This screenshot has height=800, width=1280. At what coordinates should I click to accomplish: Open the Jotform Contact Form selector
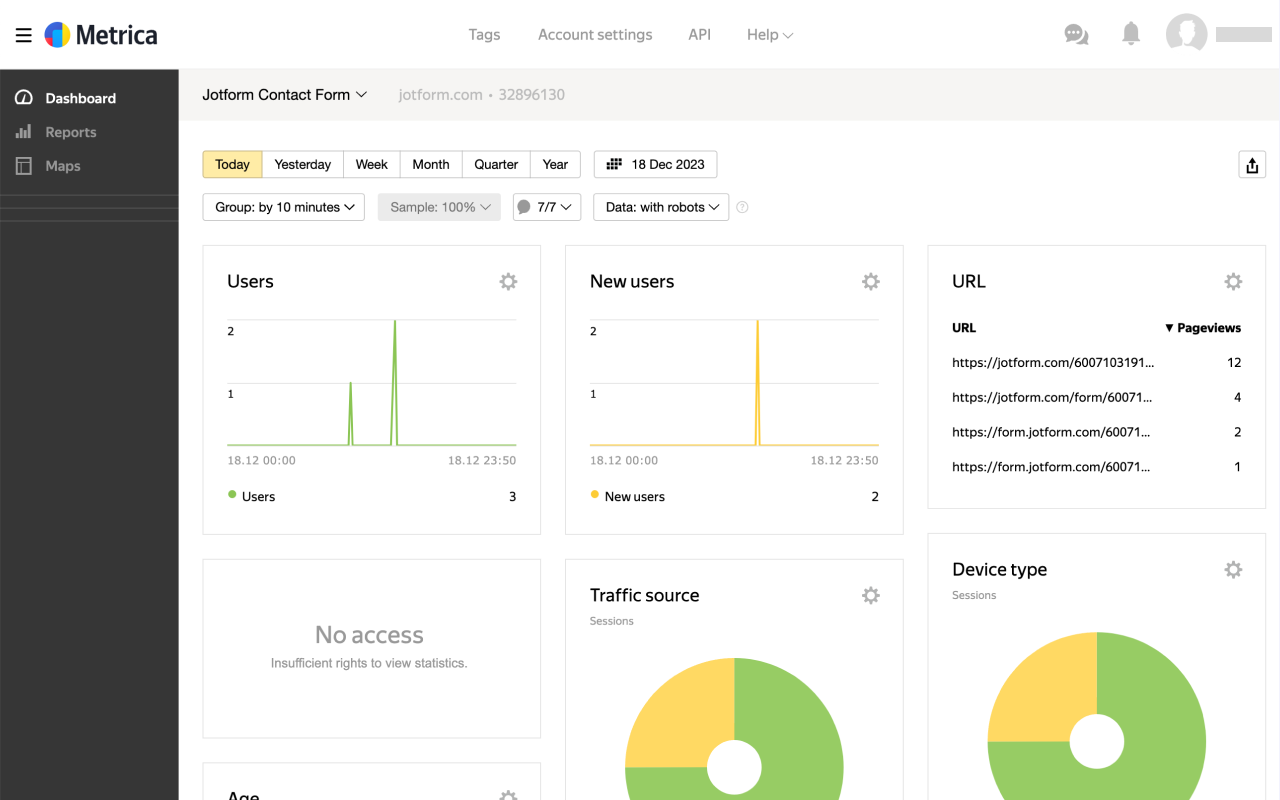click(285, 94)
